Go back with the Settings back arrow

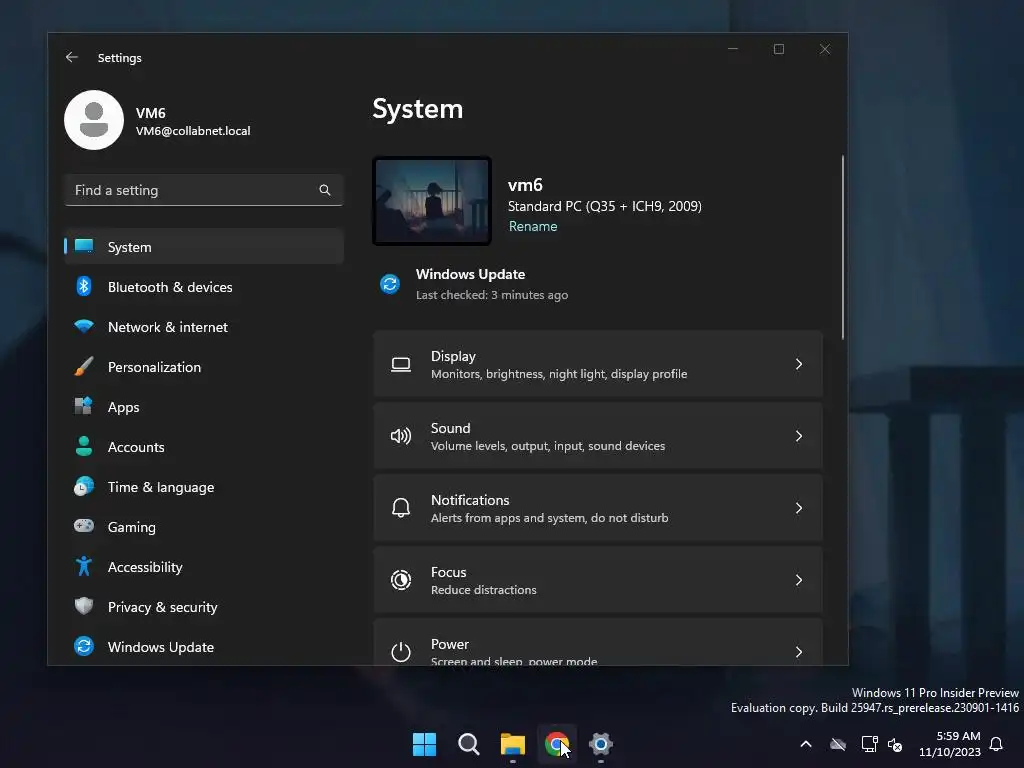click(x=72, y=57)
